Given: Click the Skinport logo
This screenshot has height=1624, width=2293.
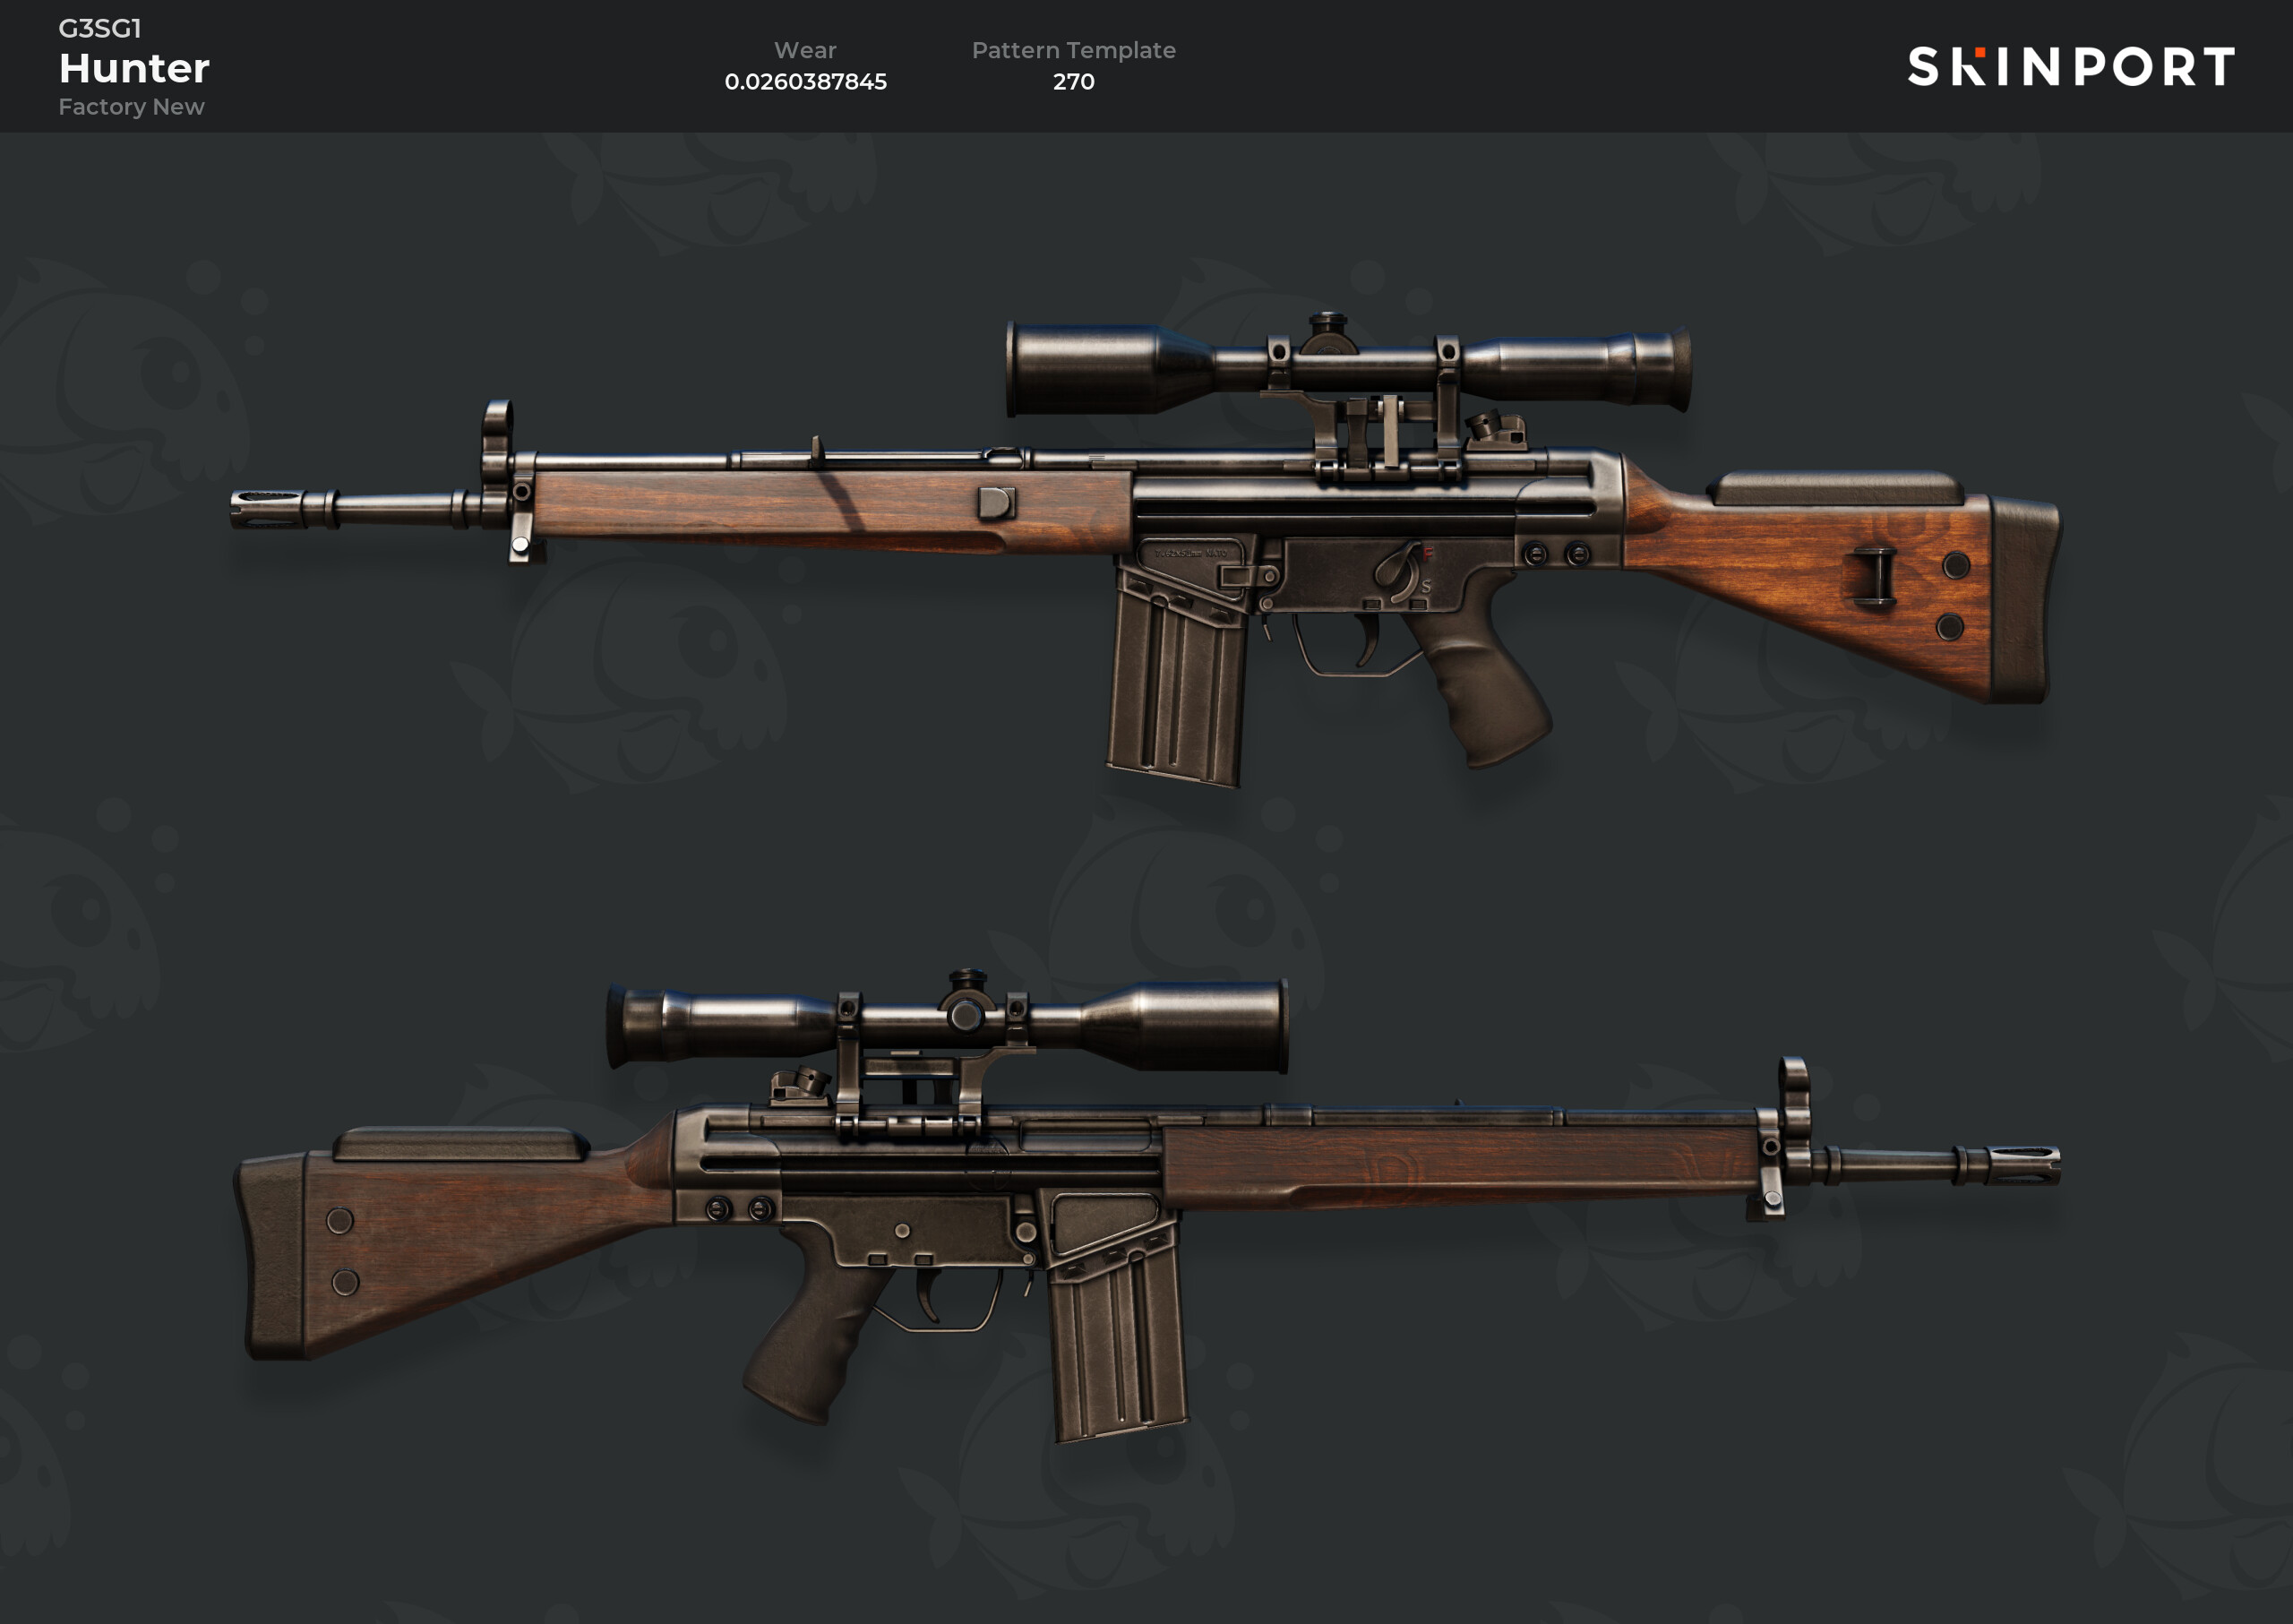Looking at the screenshot, I should pyautogui.click(x=2071, y=67).
